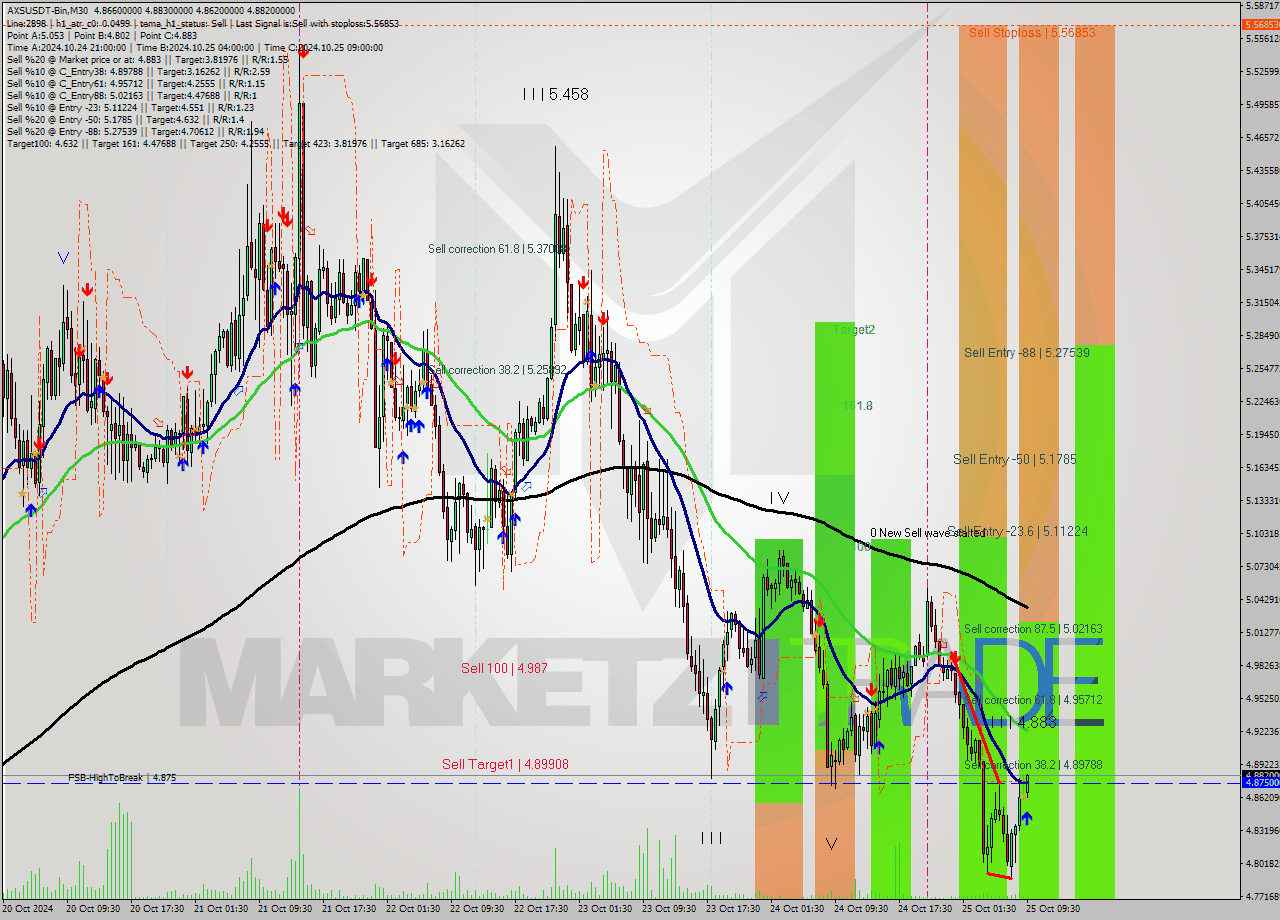The width and height of the screenshot is (1280, 920).
Task: Click the 'I V' wave label
Action: click(x=779, y=498)
